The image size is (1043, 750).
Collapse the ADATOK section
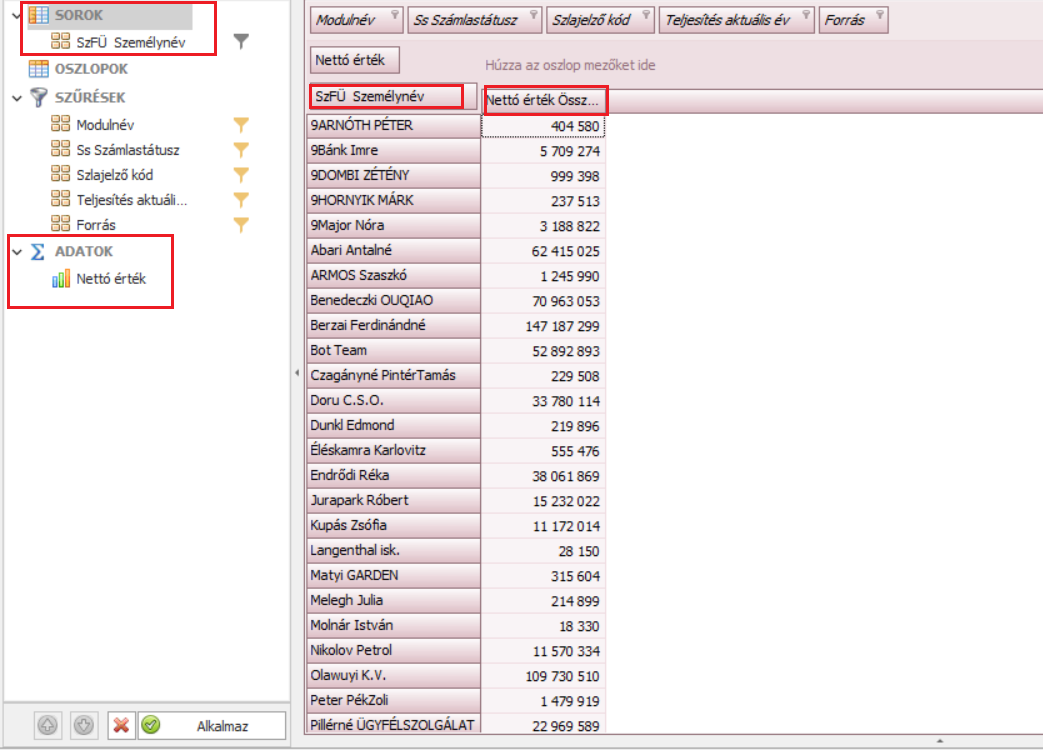16,251
